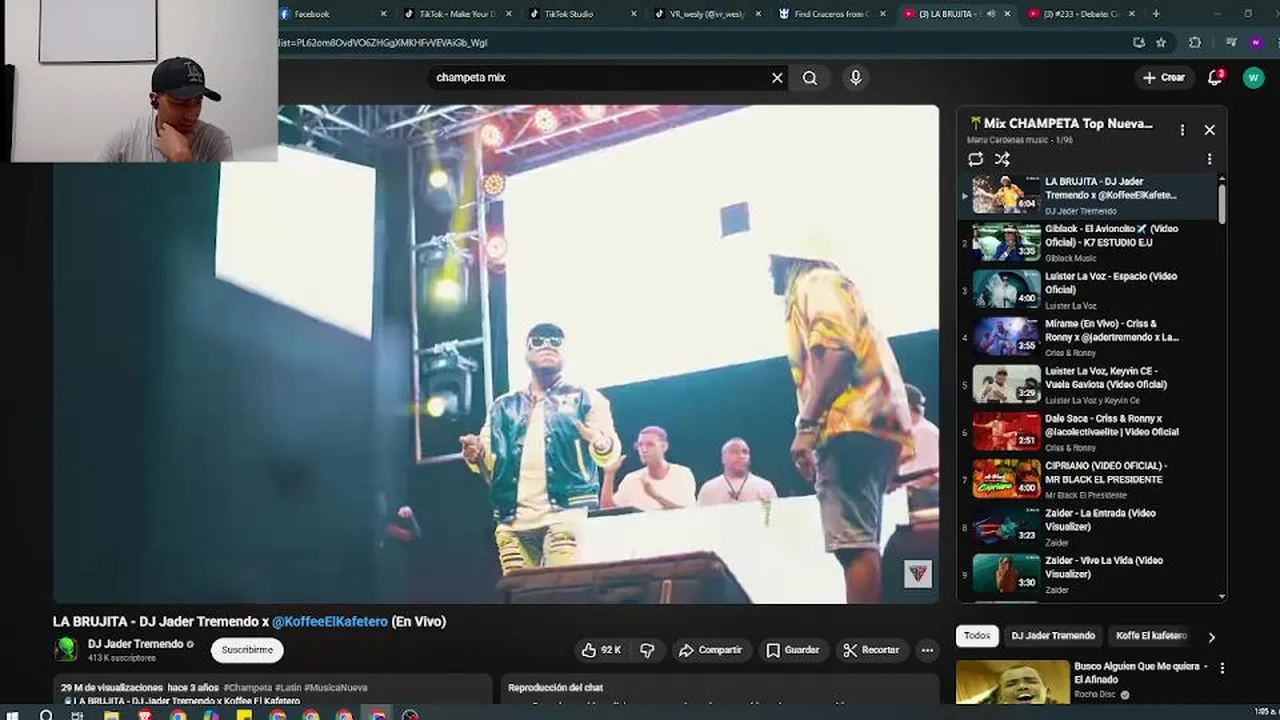Bookmark this page with the star icon
1280x720 pixels.
click(1161, 43)
